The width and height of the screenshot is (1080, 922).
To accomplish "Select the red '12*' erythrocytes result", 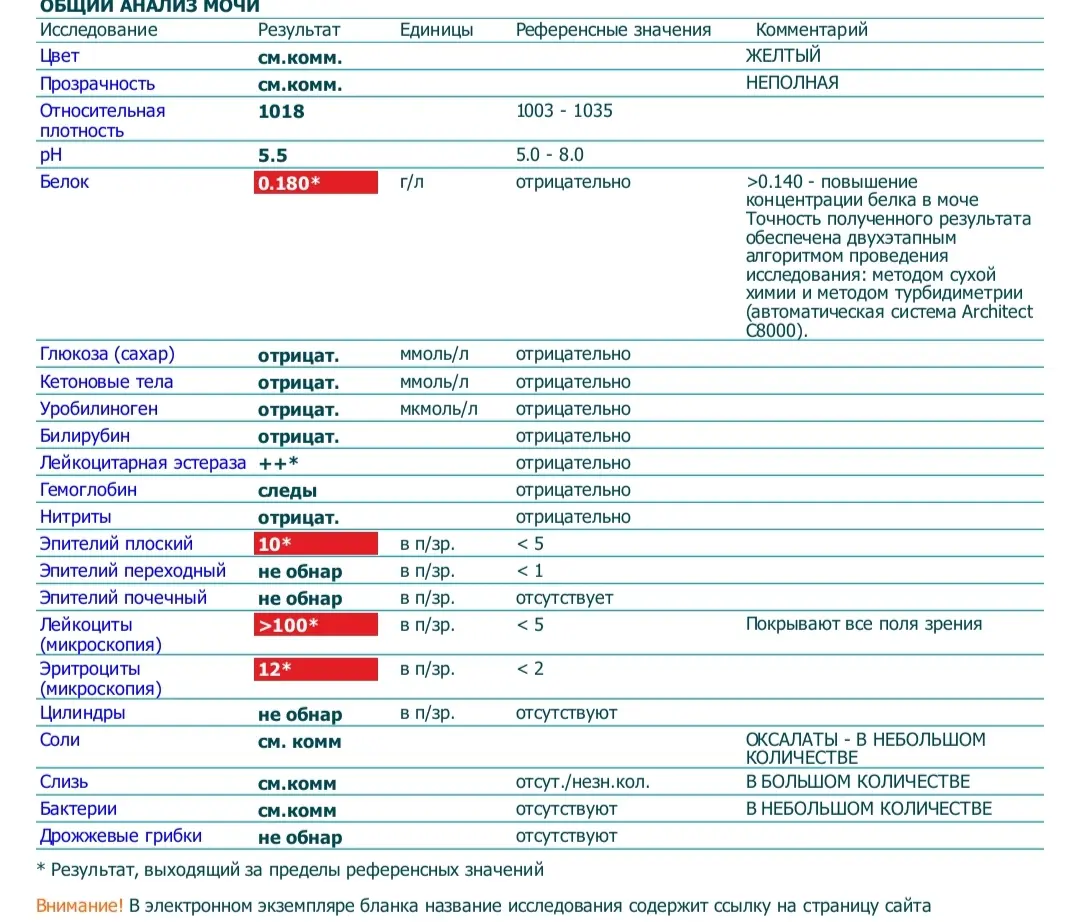I will (x=315, y=669).
